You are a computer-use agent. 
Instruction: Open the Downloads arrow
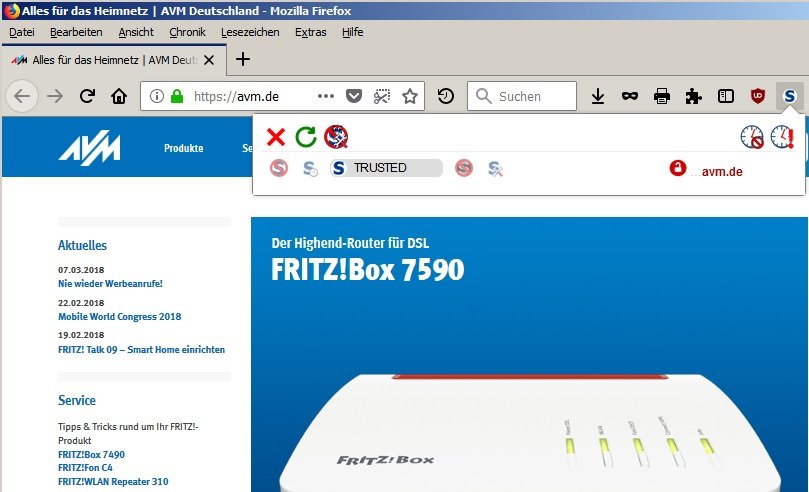coord(598,96)
